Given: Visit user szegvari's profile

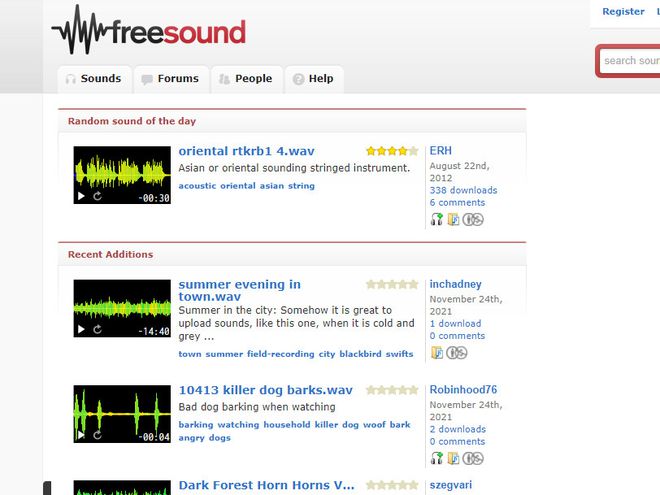Looking at the screenshot, I should 451,485.
